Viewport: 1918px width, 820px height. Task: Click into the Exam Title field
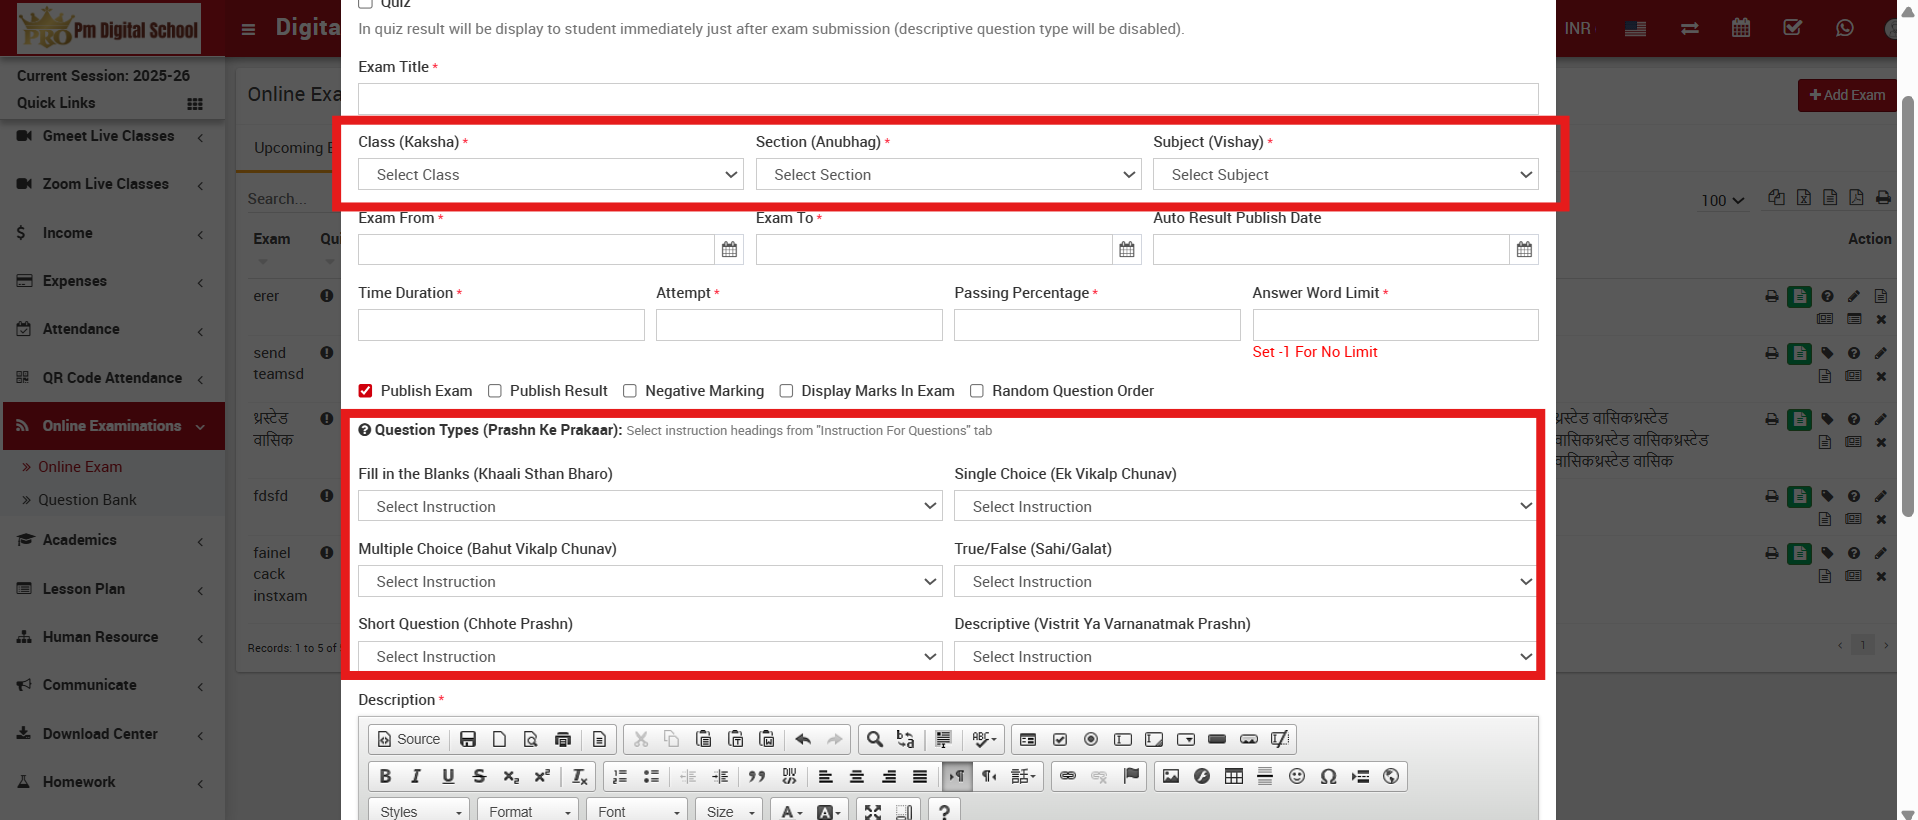click(947, 99)
